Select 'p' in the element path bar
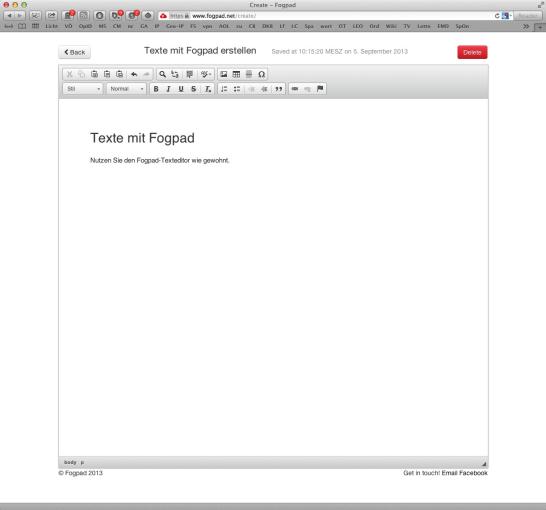This screenshot has width=546, height=510. [82, 462]
